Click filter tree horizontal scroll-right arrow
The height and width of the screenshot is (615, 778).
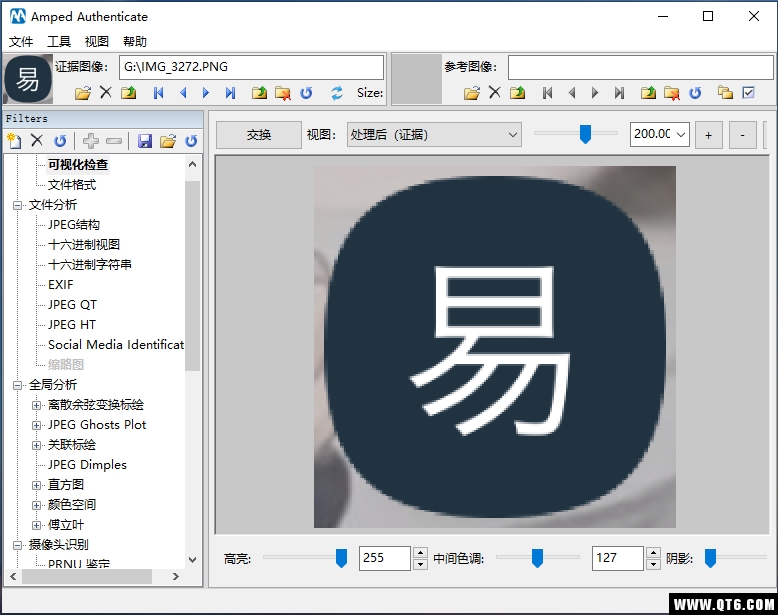(176, 576)
